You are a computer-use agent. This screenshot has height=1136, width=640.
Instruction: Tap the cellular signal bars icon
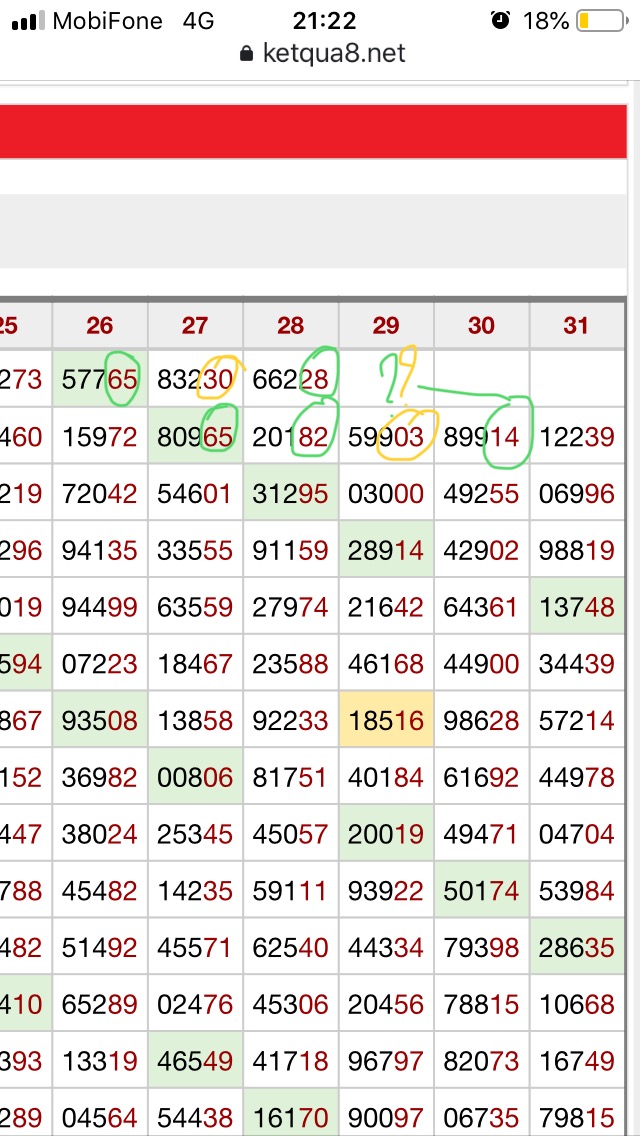(28, 21)
